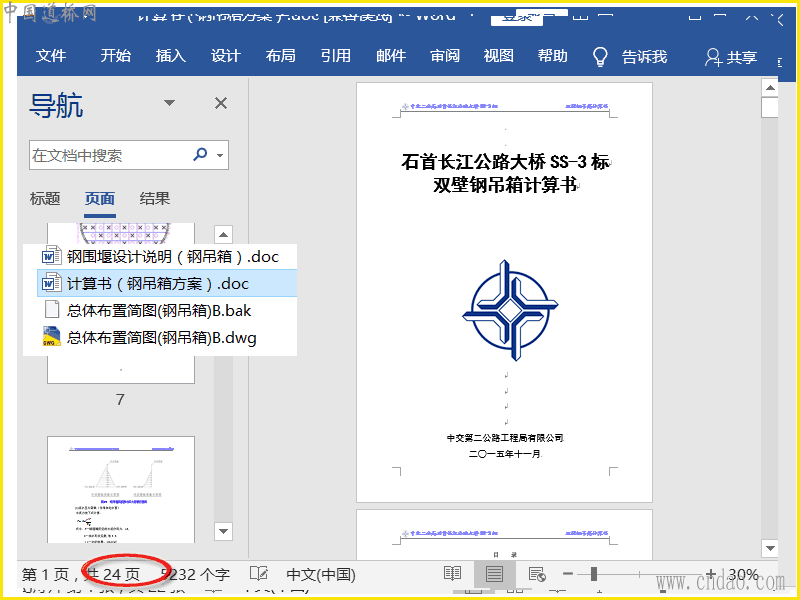Open the 插入 ribbon tab

(x=170, y=56)
